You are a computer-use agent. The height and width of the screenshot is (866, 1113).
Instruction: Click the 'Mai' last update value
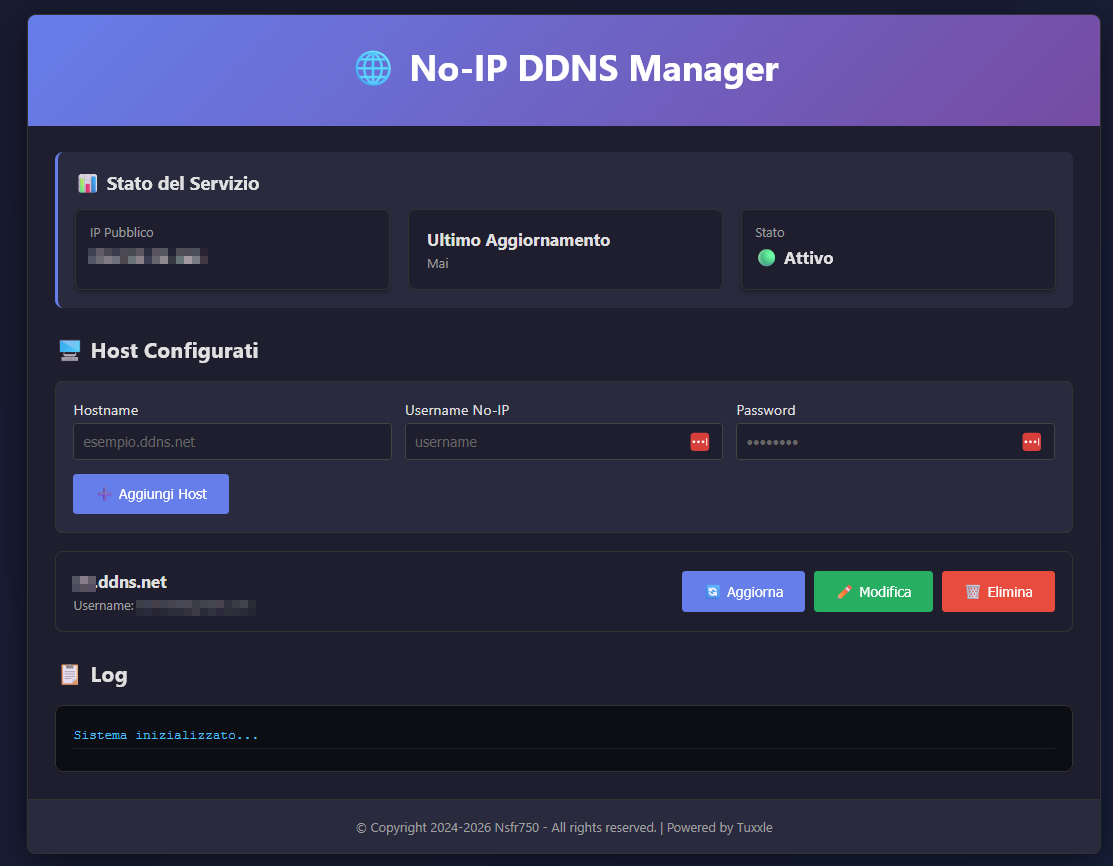[437, 263]
